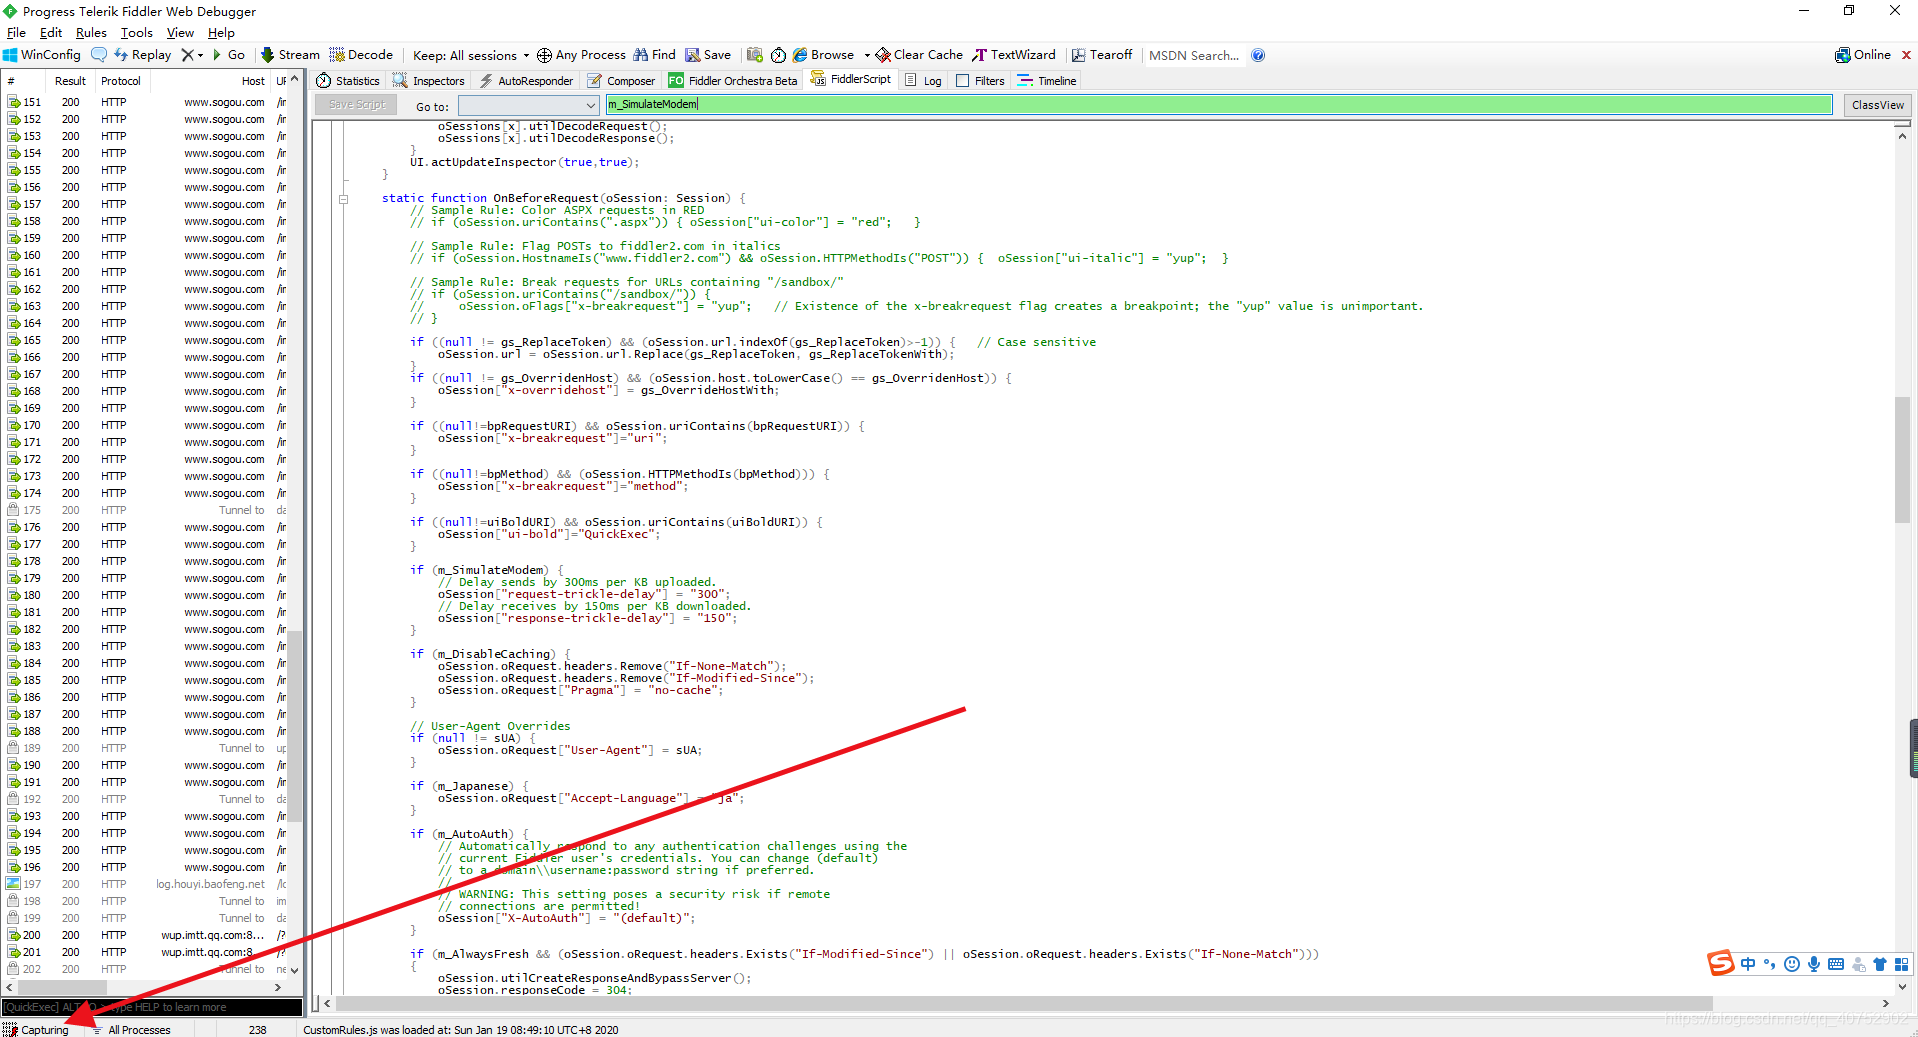Click the timer stopwatch toolbar icon

[778, 55]
